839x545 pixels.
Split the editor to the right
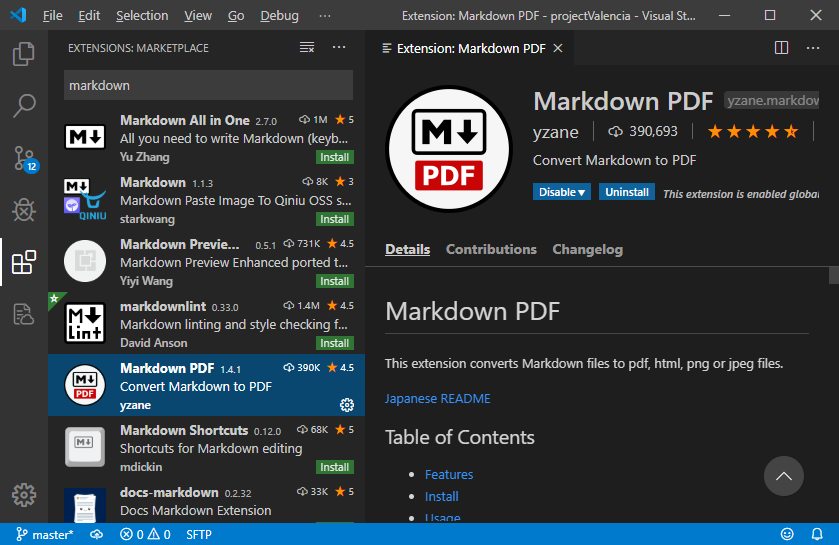[x=781, y=48]
